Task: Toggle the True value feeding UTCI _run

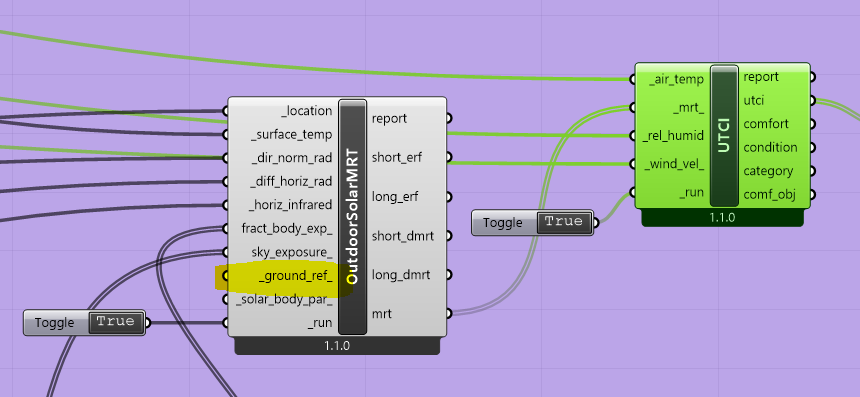Action: click(x=564, y=222)
